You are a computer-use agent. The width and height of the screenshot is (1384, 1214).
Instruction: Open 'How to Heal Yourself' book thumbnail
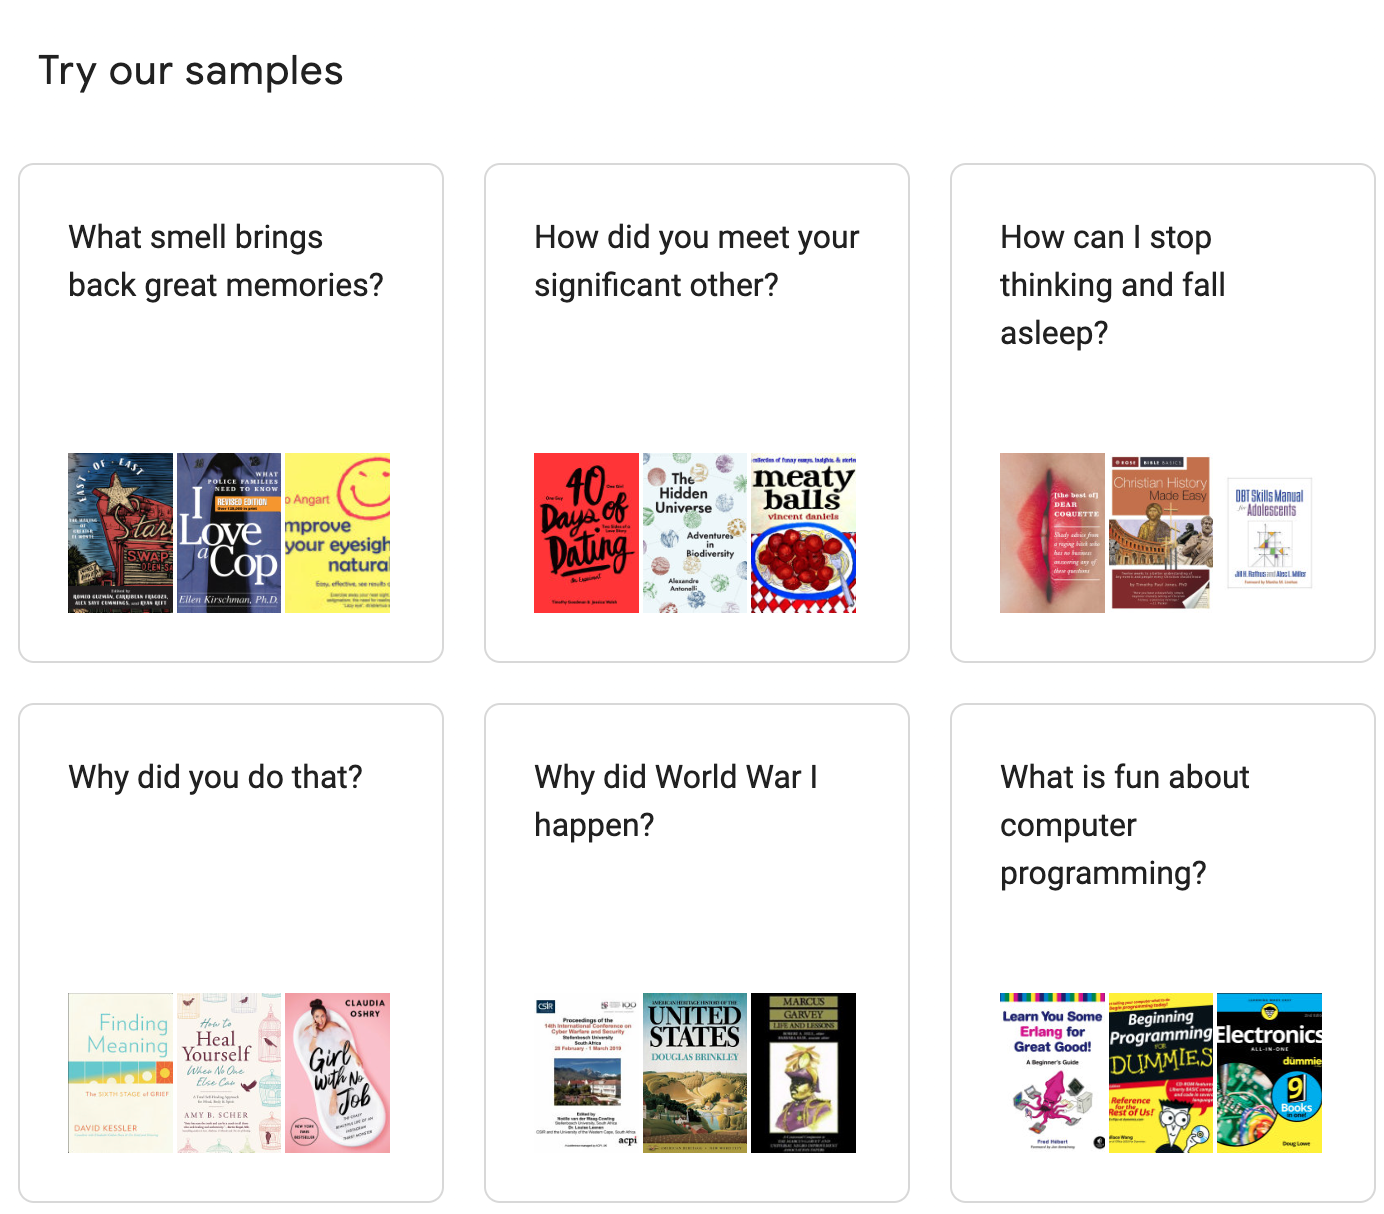(229, 1073)
